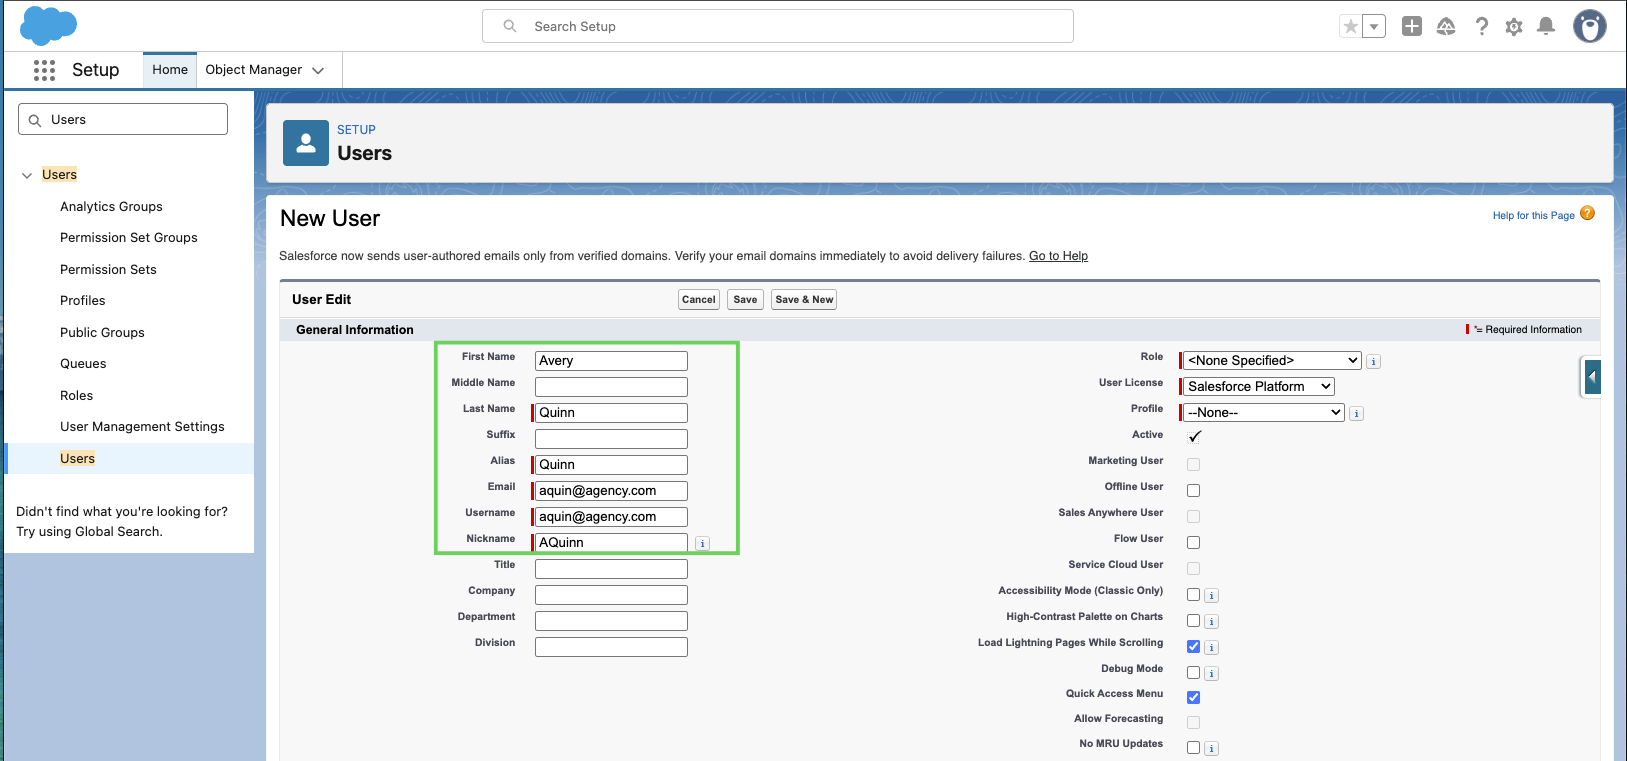
Task: Click the info icon next to Role
Action: 1374,361
